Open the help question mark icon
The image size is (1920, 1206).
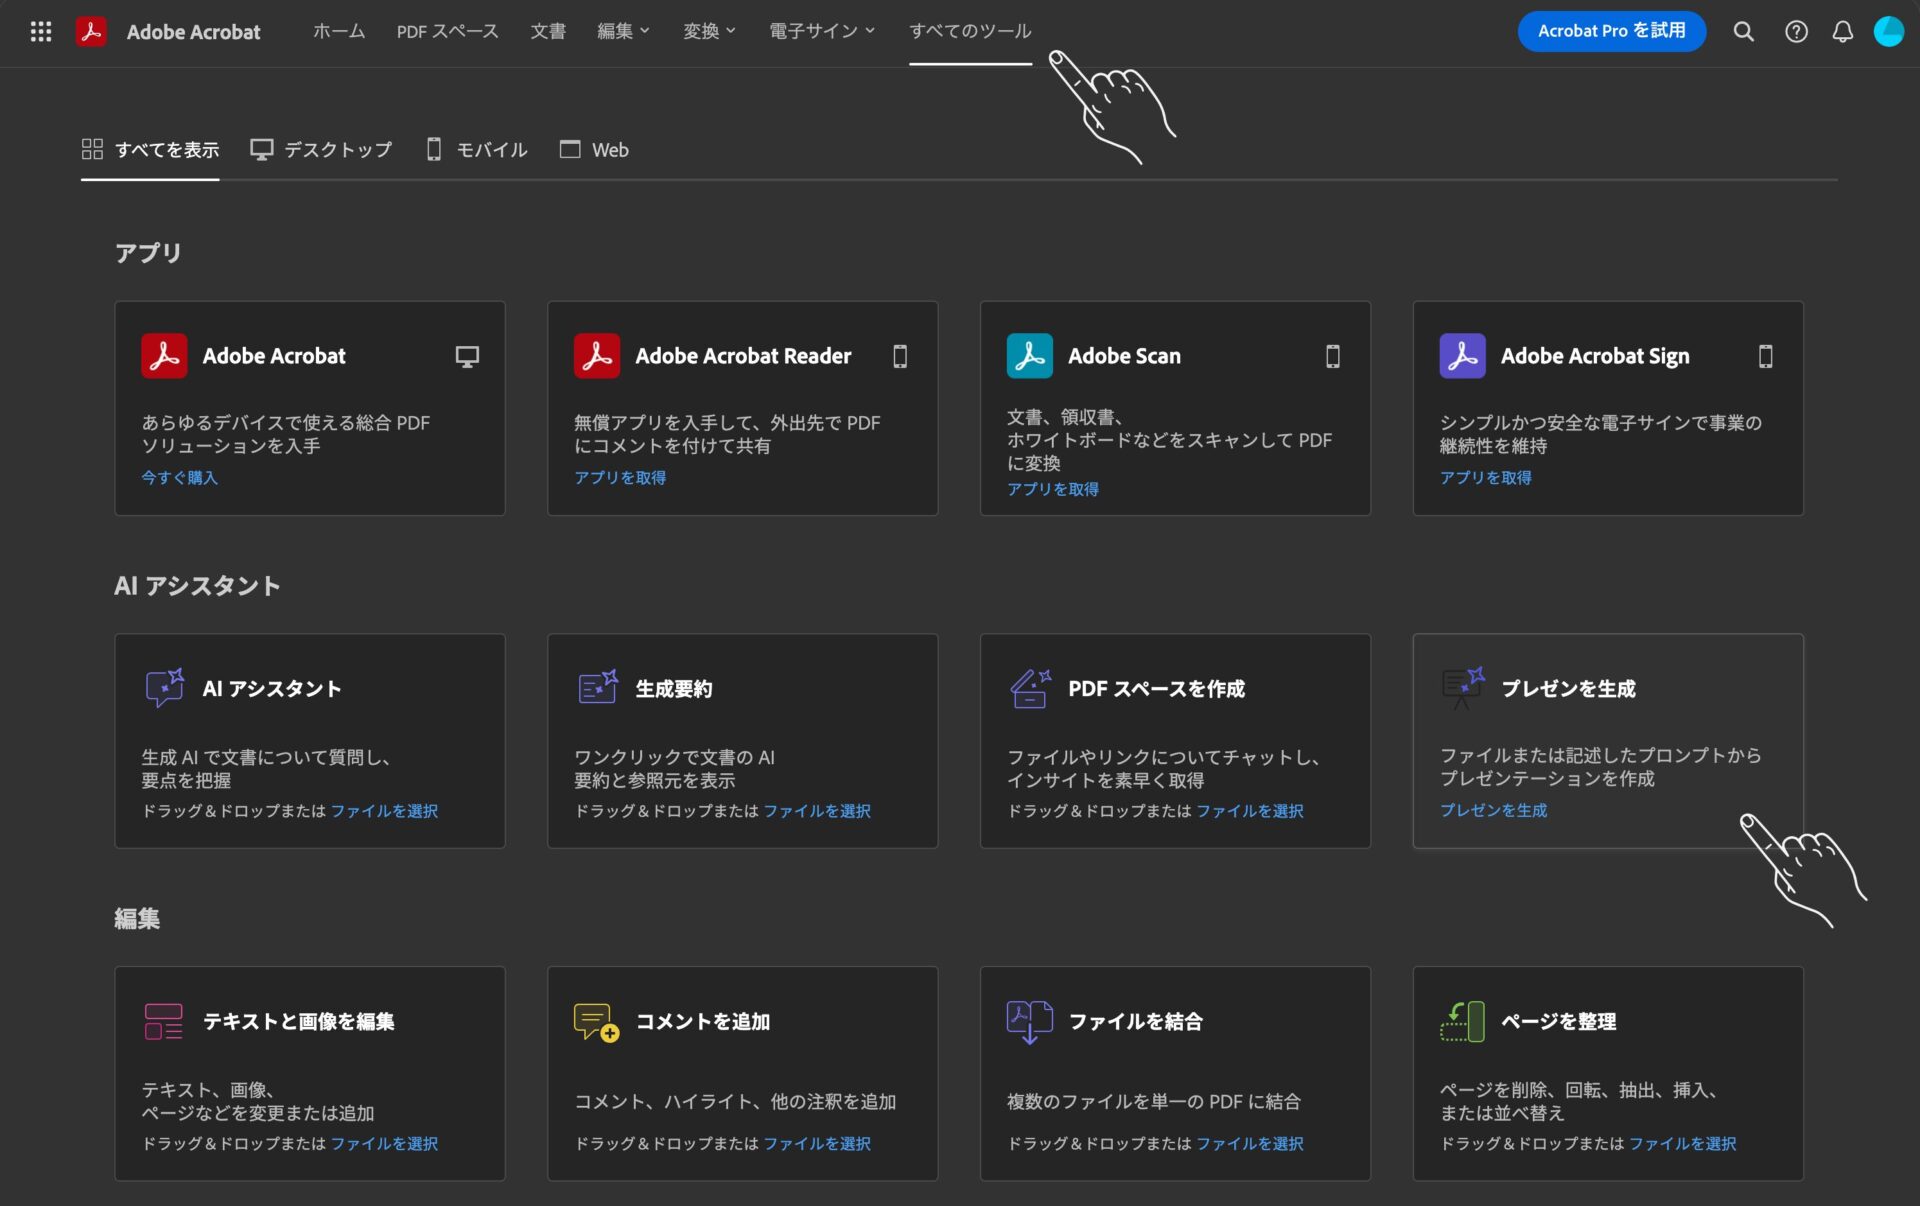1796,32
